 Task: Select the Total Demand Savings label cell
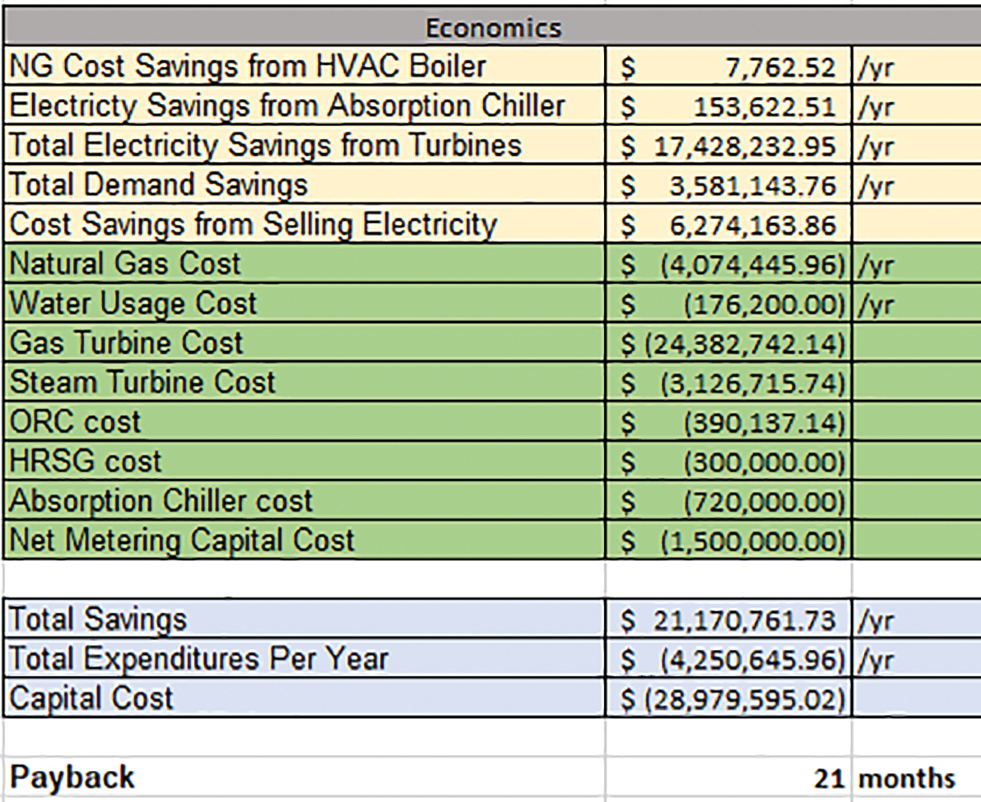click(158, 185)
